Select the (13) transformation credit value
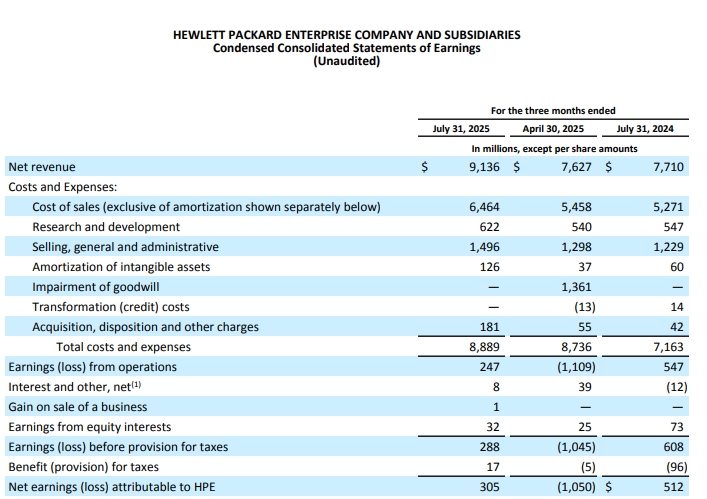This screenshot has width=707, height=499. pyautogui.click(x=579, y=307)
